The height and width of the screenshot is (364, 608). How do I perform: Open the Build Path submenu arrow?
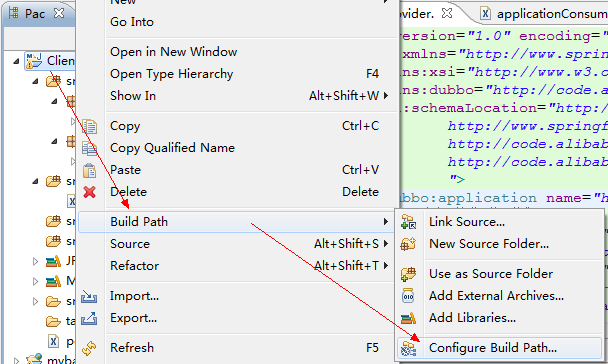(x=386, y=221)
